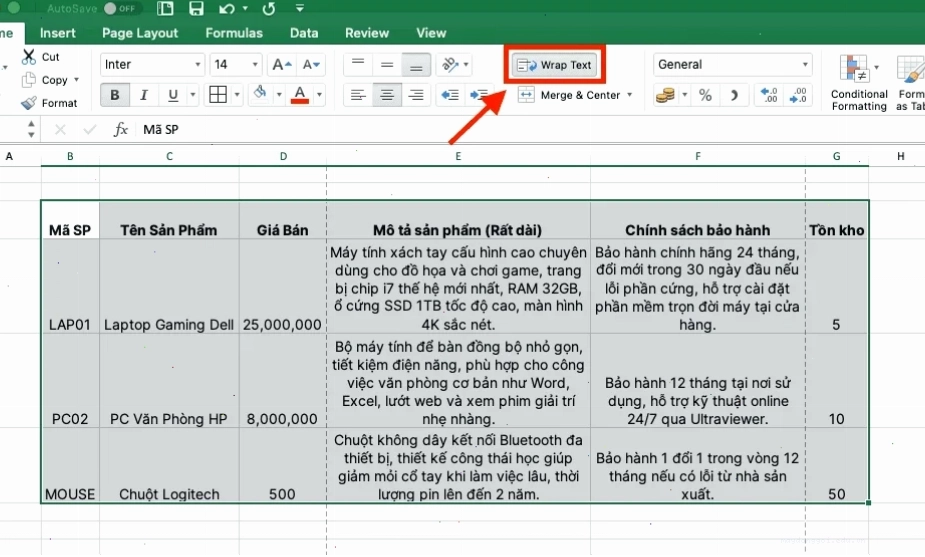Open the Page Layout tab

click(140, 33)
